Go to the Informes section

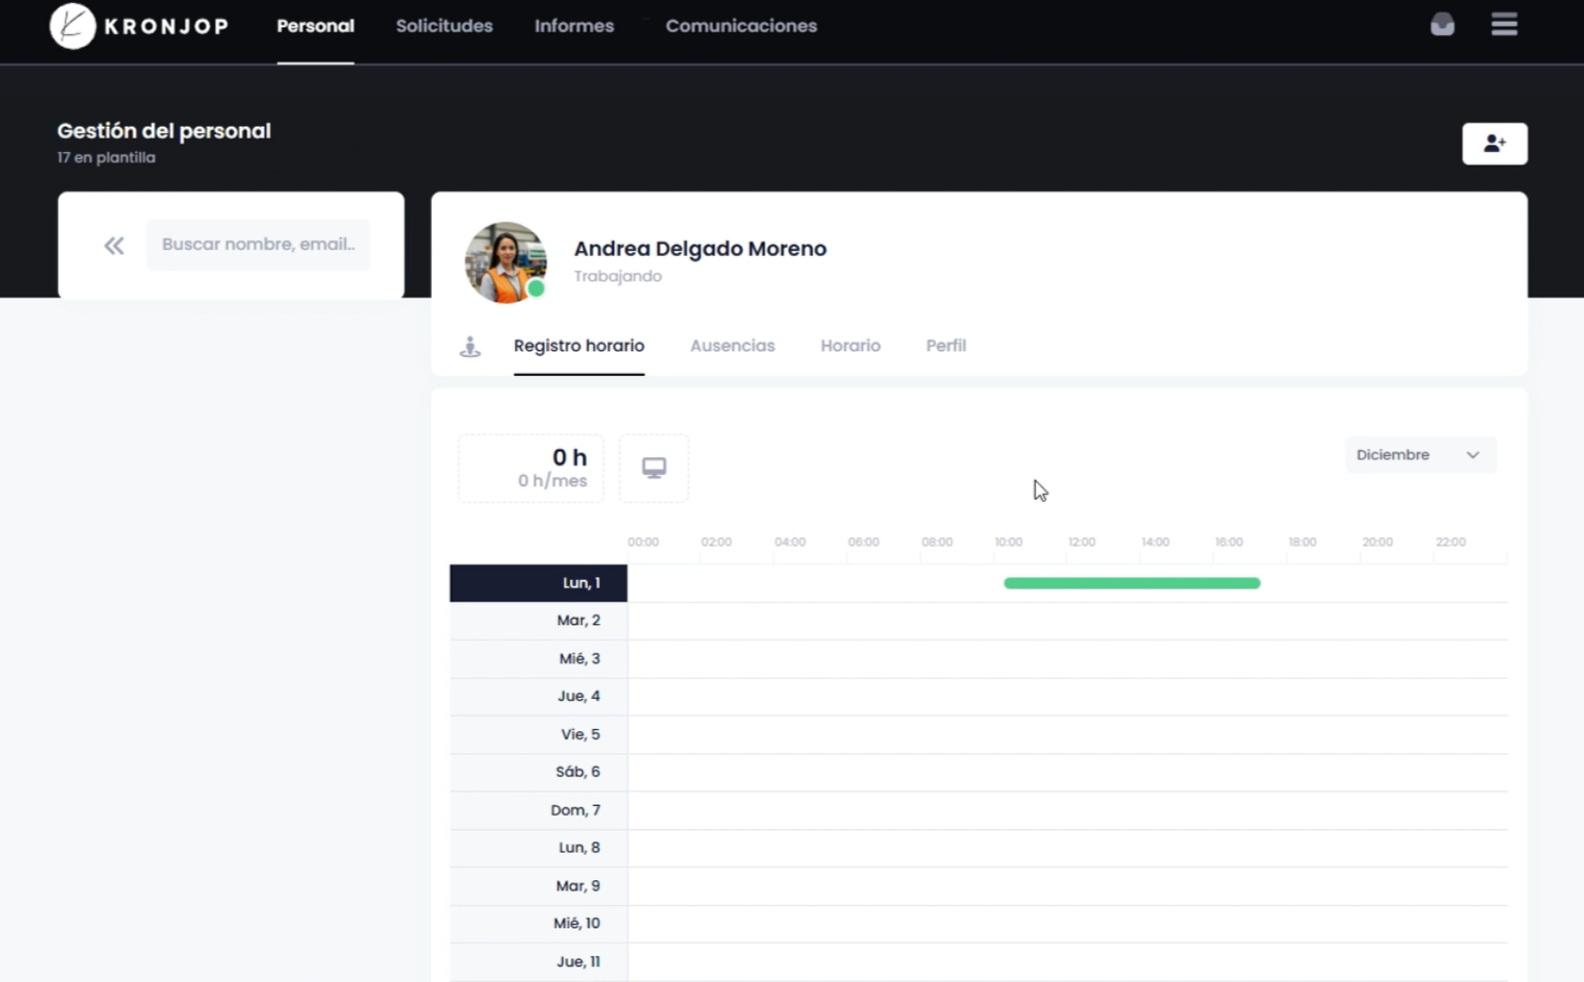click(574, 26)
